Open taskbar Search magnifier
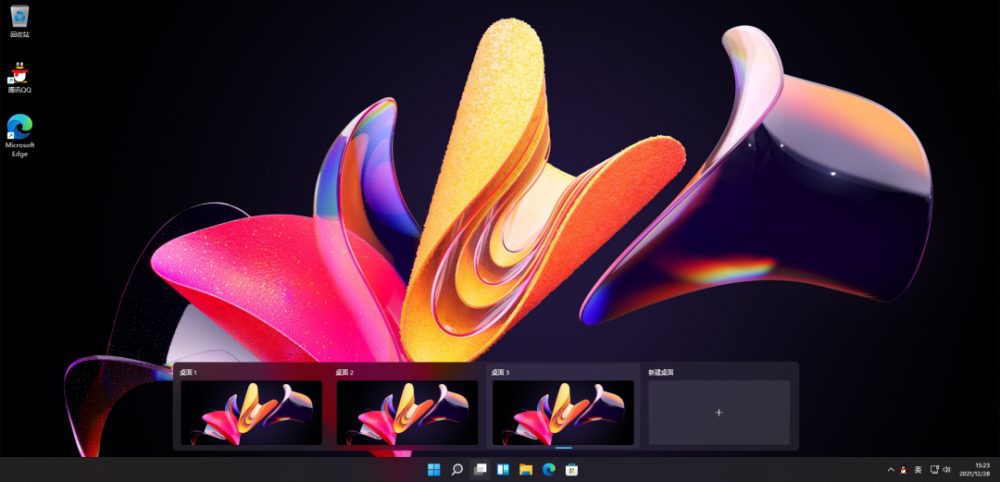1000x482 pixels. (457, 469)
